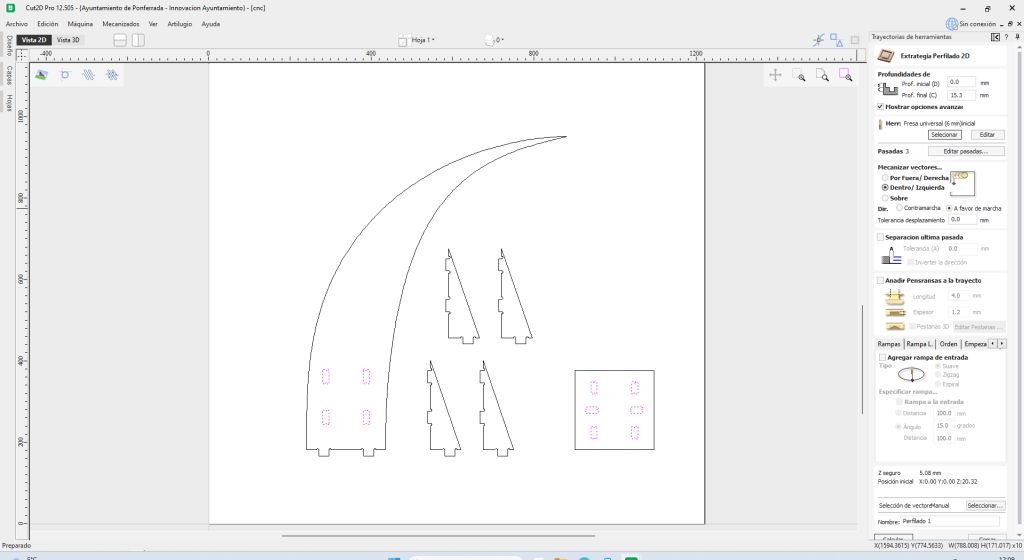Open the Orden tab

pyautogui.click(x=948, y=344)
